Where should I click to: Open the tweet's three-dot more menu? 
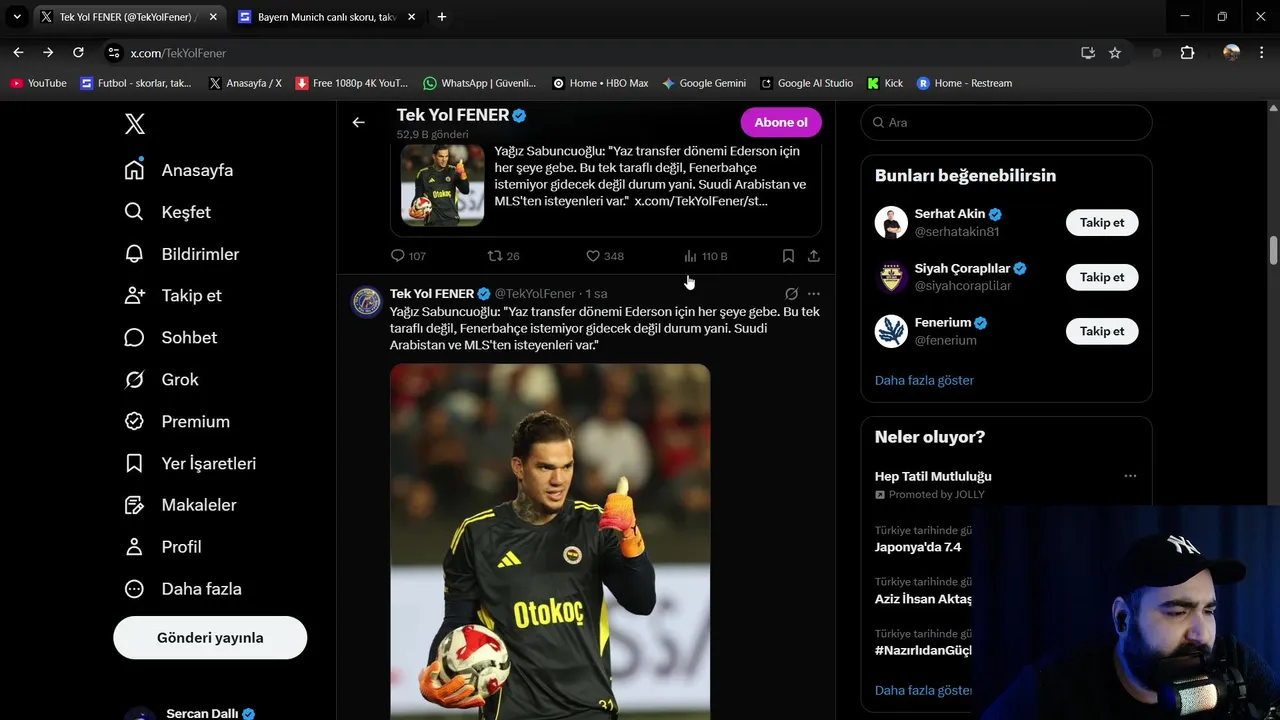click(814, 294)
